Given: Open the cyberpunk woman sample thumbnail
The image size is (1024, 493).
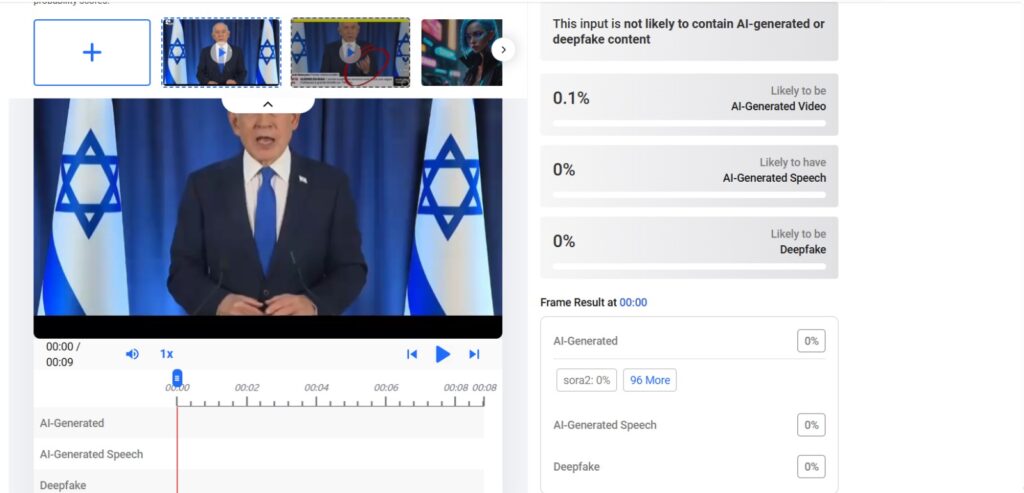Looking at the screenshot, I should coord(462,52).
